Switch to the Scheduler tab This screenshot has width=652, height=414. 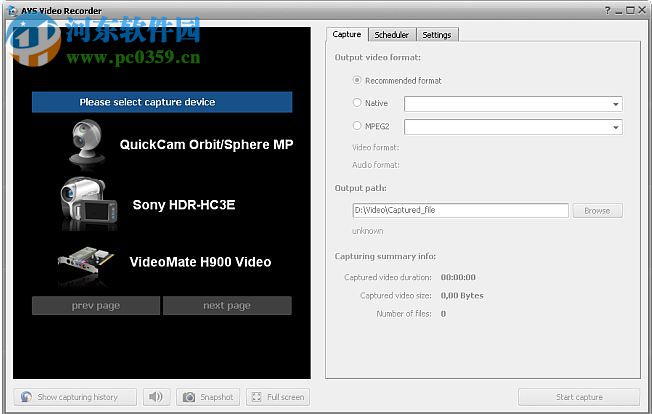(392, 35)
